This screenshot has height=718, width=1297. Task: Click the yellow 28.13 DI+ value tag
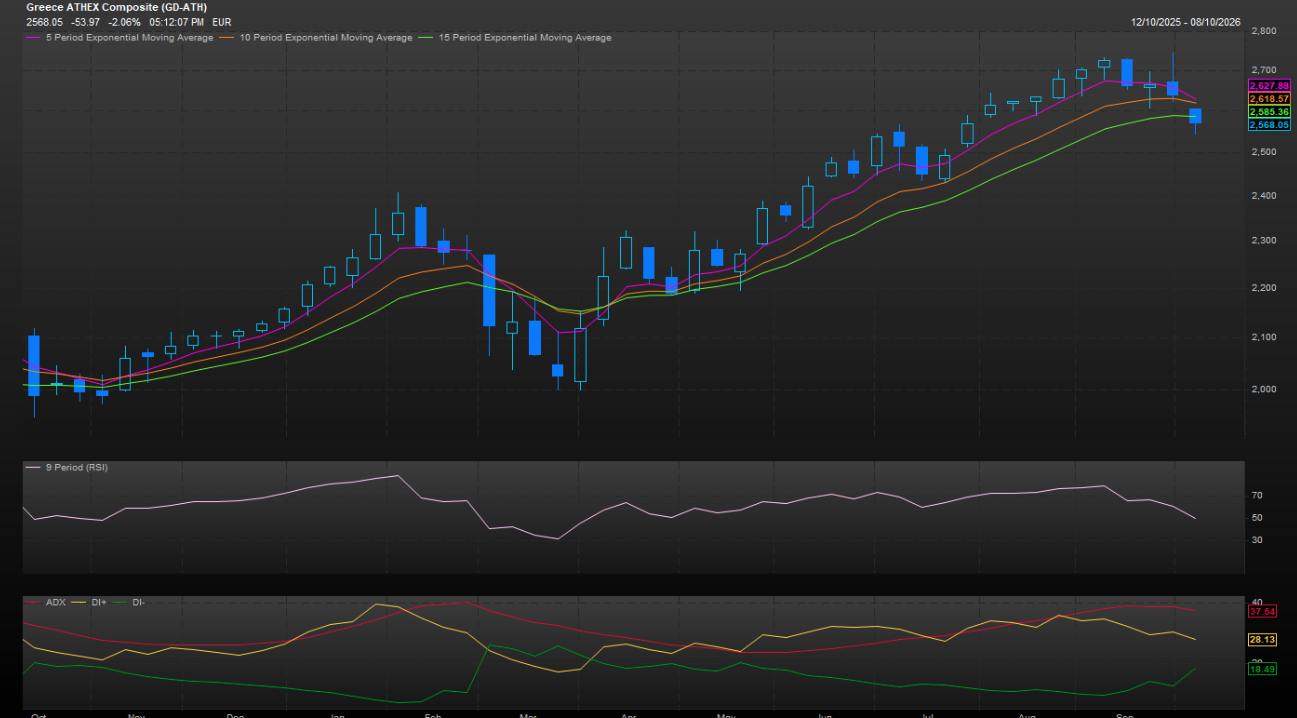pos(1264,639)
